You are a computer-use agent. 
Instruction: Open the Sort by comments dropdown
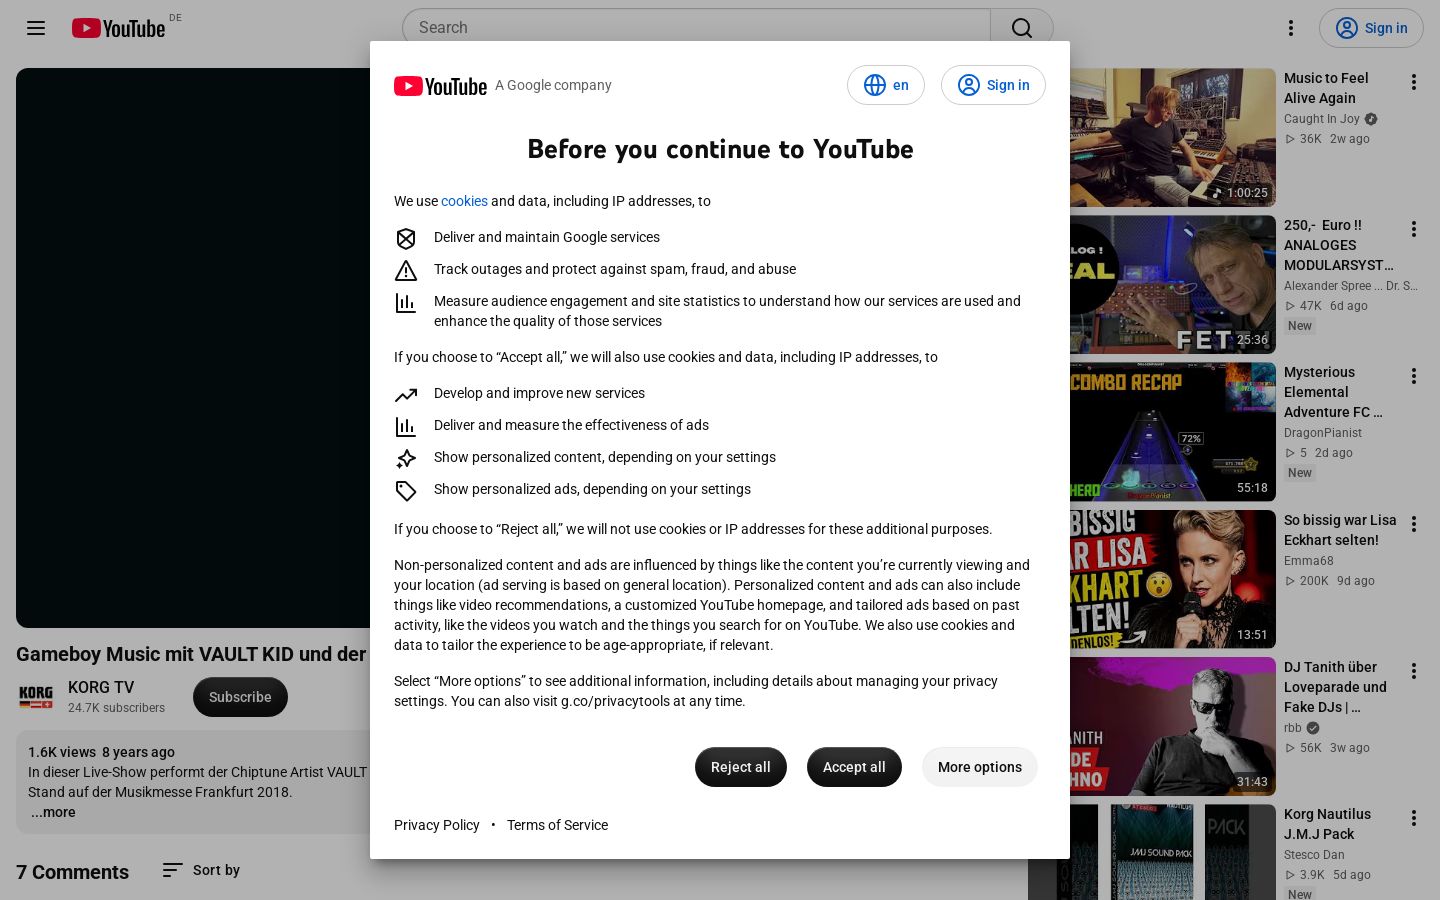201,870
